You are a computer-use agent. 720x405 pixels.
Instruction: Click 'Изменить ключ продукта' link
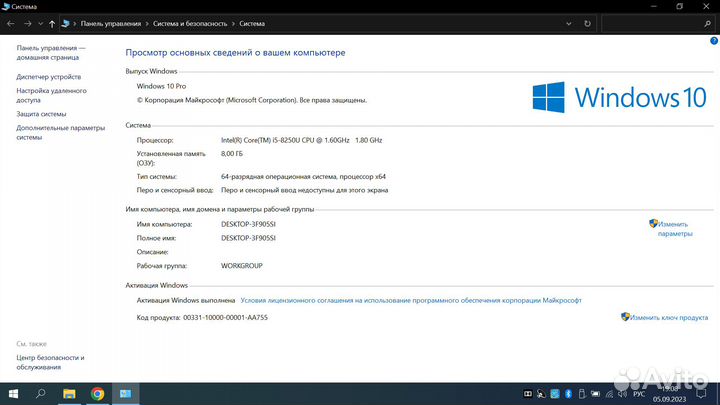pos(664,317)
